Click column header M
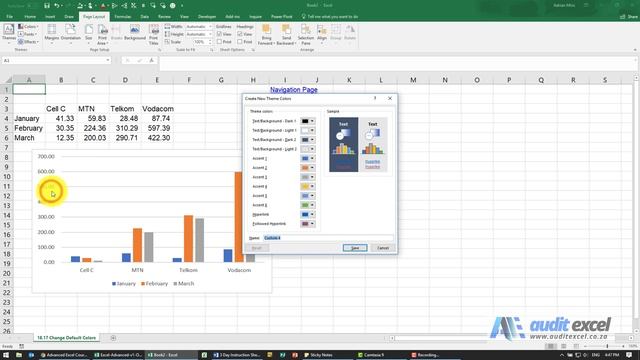Image resolution: width=640 pixels, height=360 pixels. [x=413, y=80]
